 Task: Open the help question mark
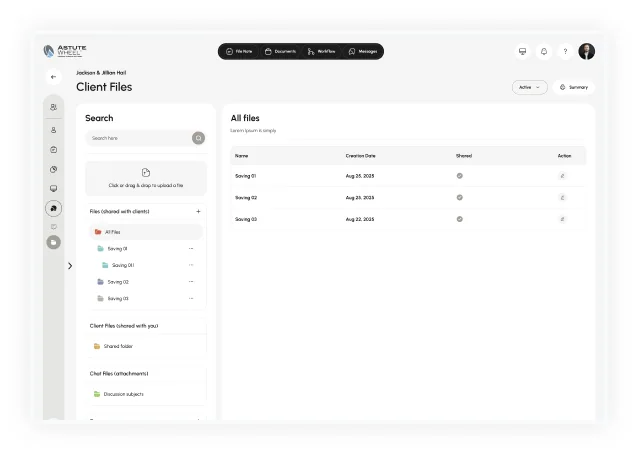(565, 51)
